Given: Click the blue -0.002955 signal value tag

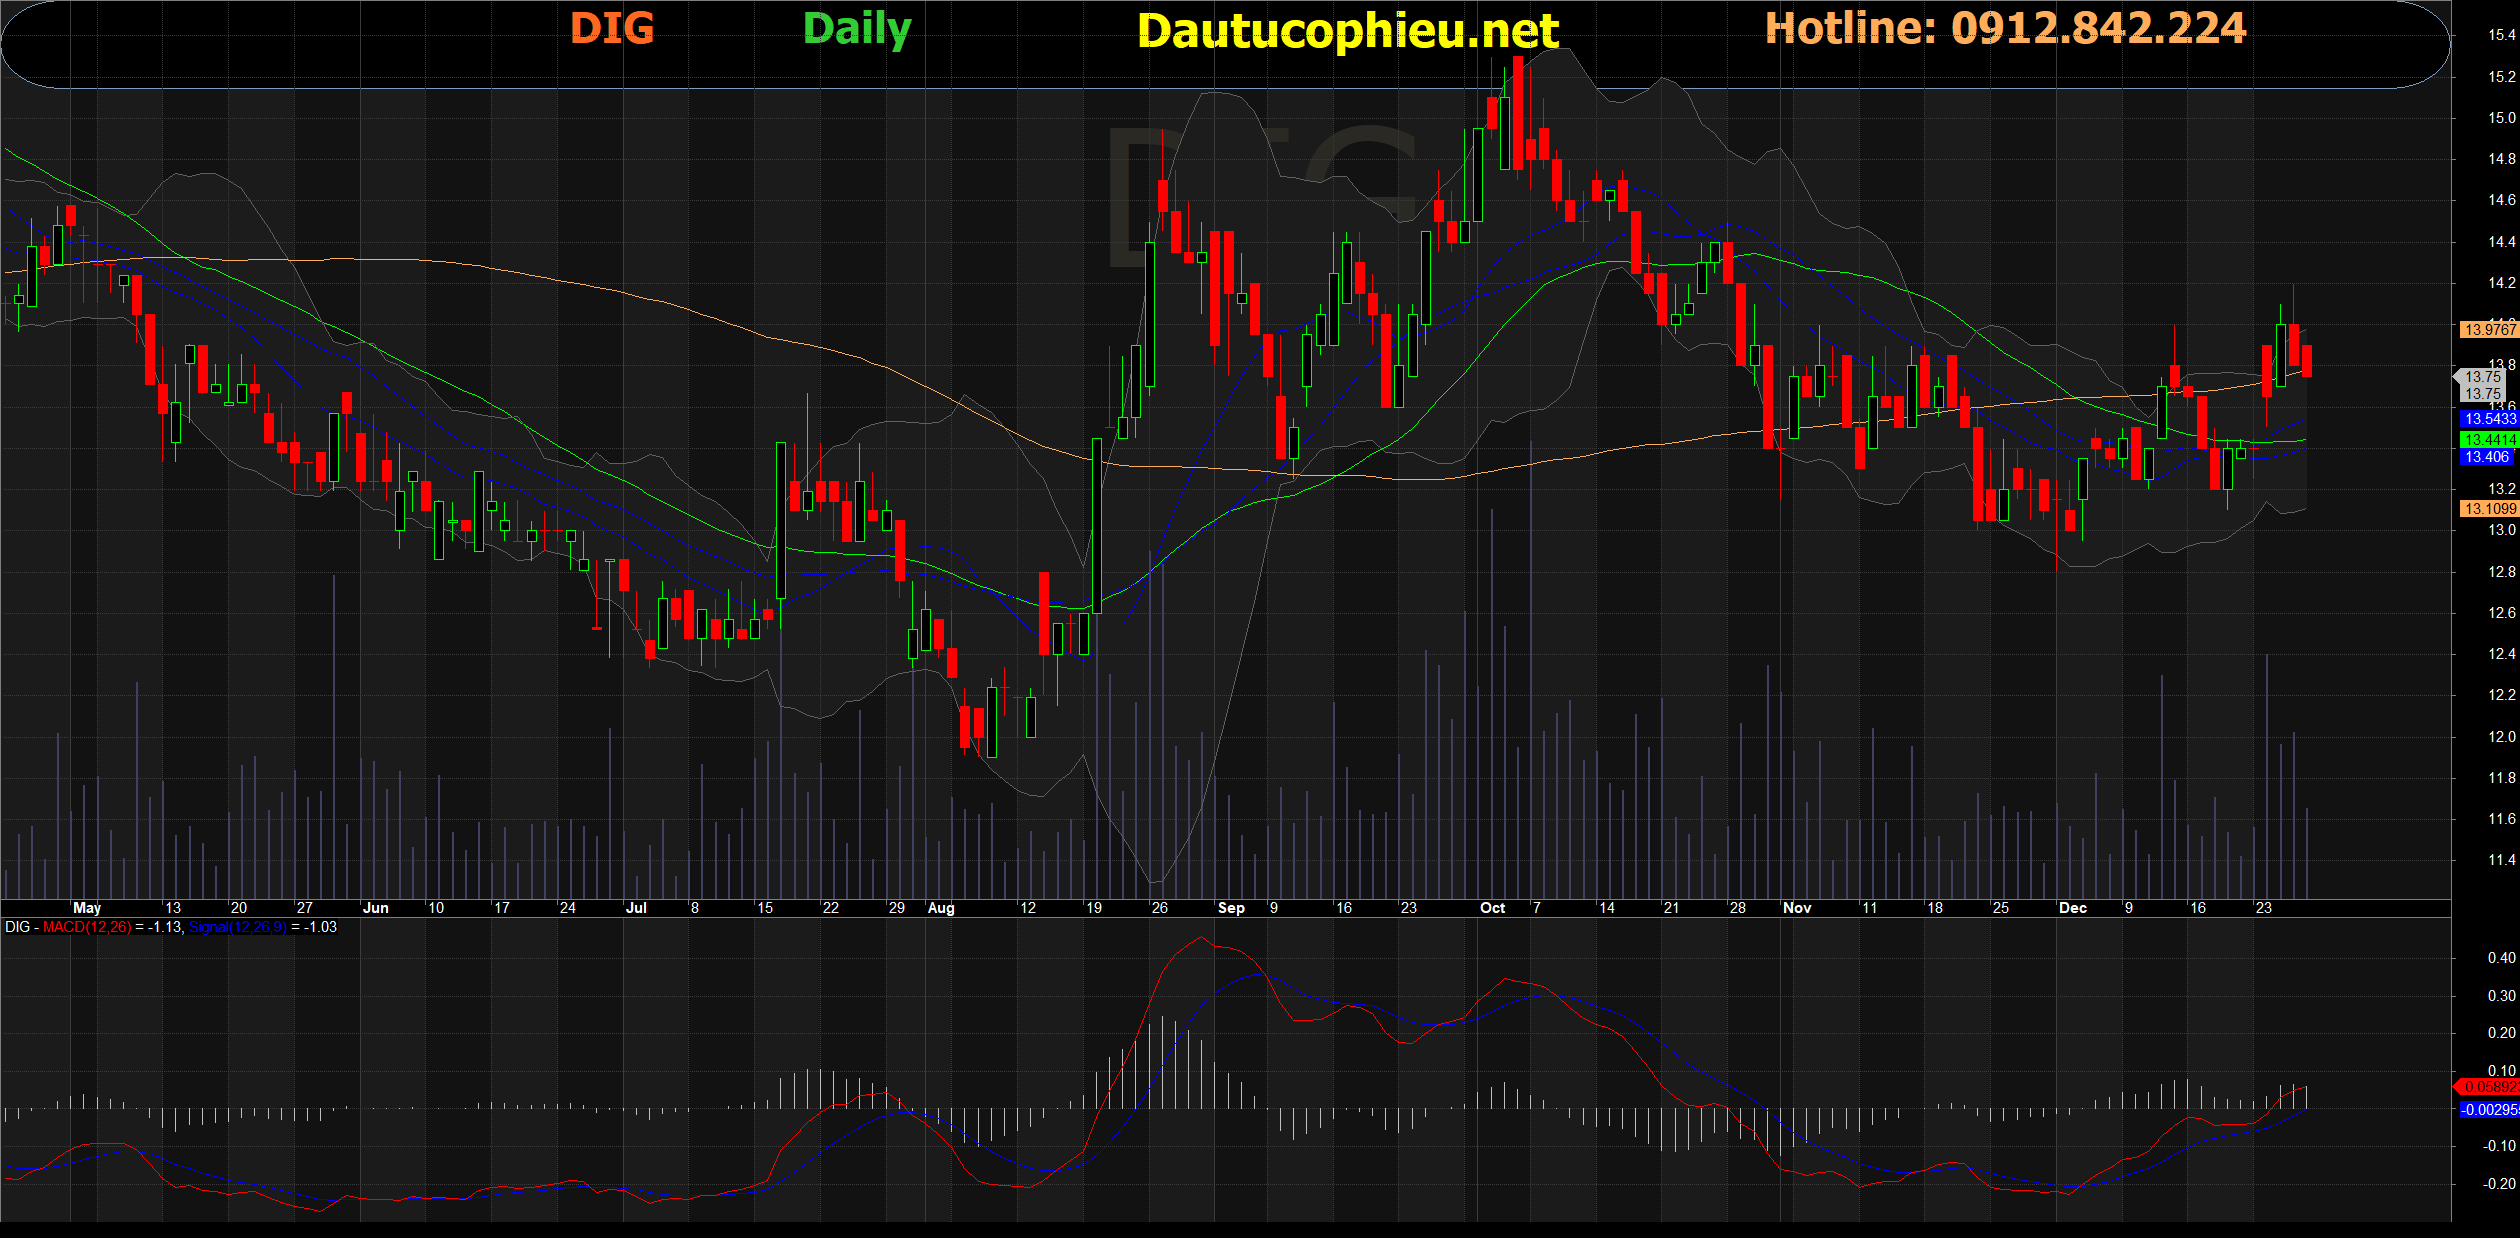Looking at the screenshot, I should [x=2488, y=1110].
